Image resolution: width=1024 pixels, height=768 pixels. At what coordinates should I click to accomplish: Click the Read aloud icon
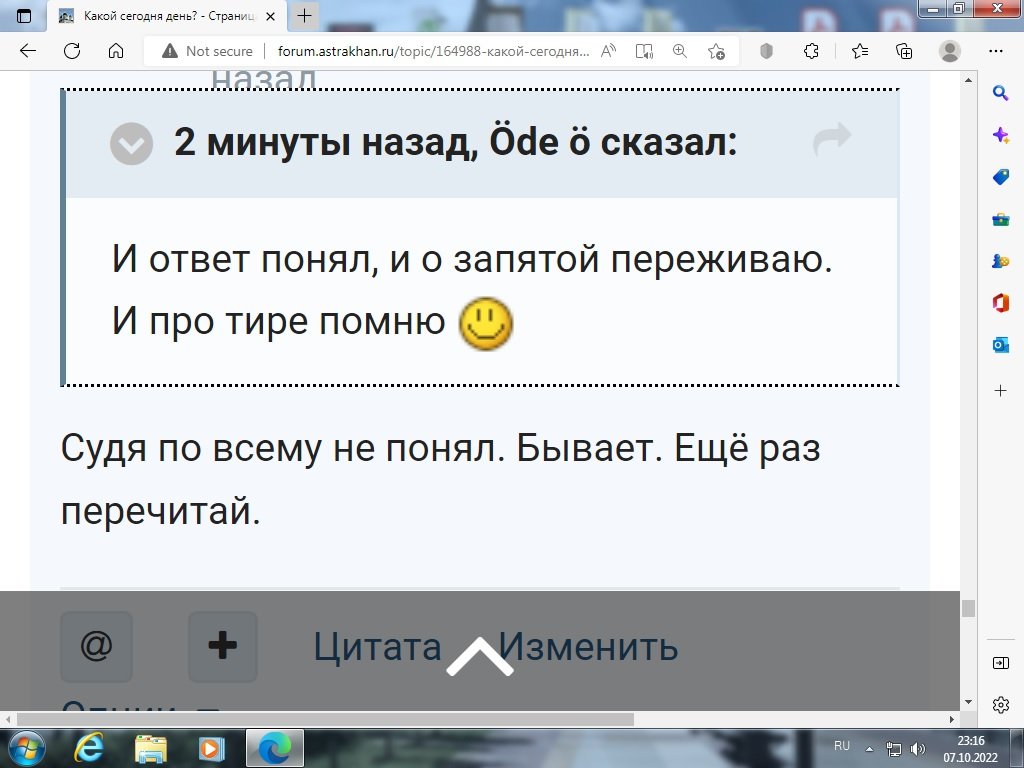tap(607, 52)
